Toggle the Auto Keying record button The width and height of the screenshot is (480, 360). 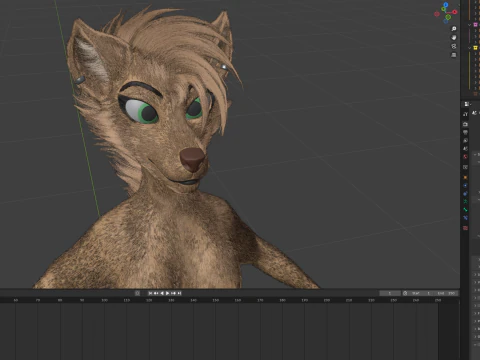click(x=137, y=293)
